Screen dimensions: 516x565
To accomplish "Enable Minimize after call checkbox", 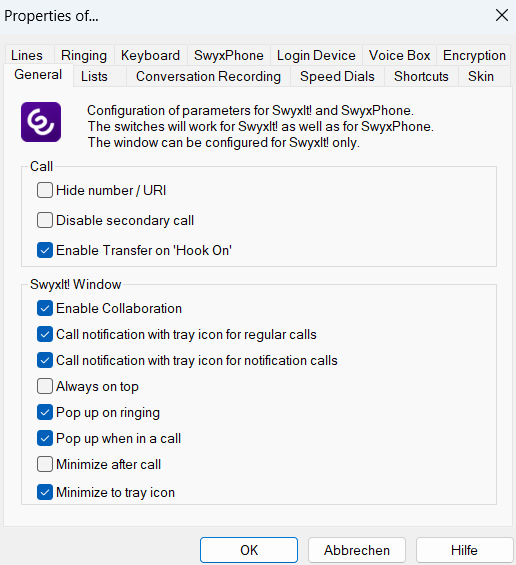I will click(x=45, y=464).
